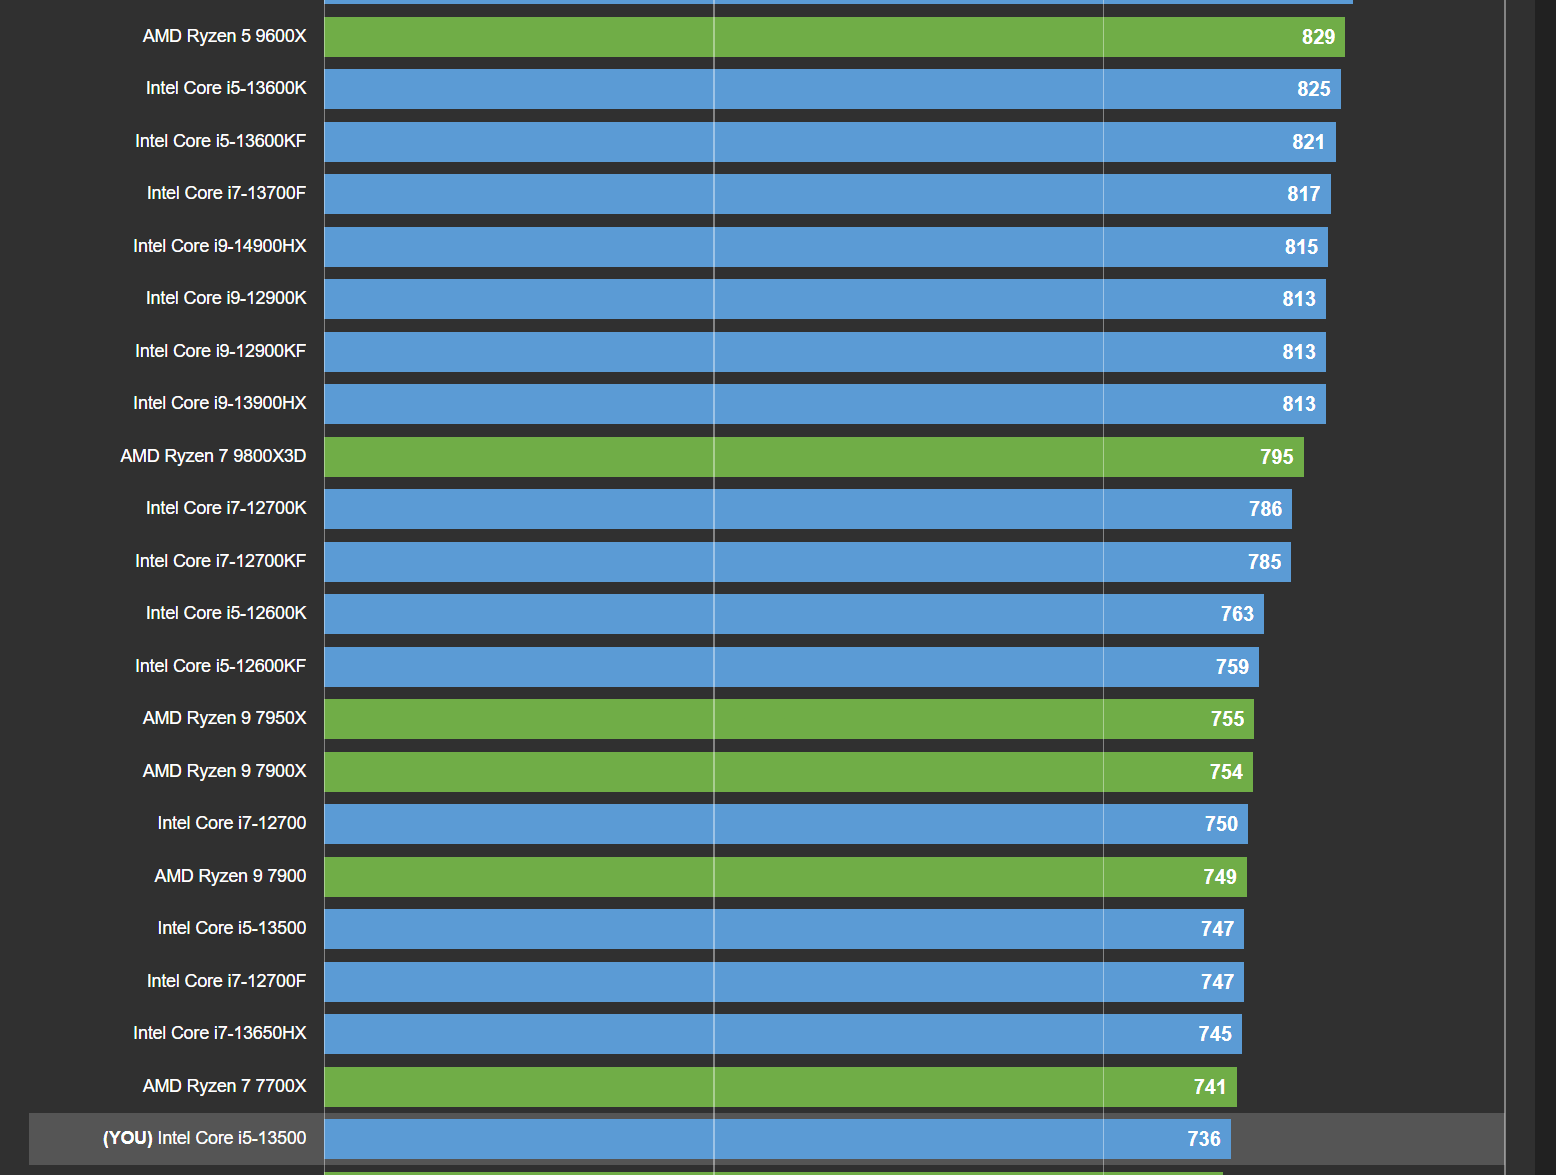Select the blue bar scoring 821
Image resolution: width=1556 pixels, height=1175 pixels.
point(830,142)
